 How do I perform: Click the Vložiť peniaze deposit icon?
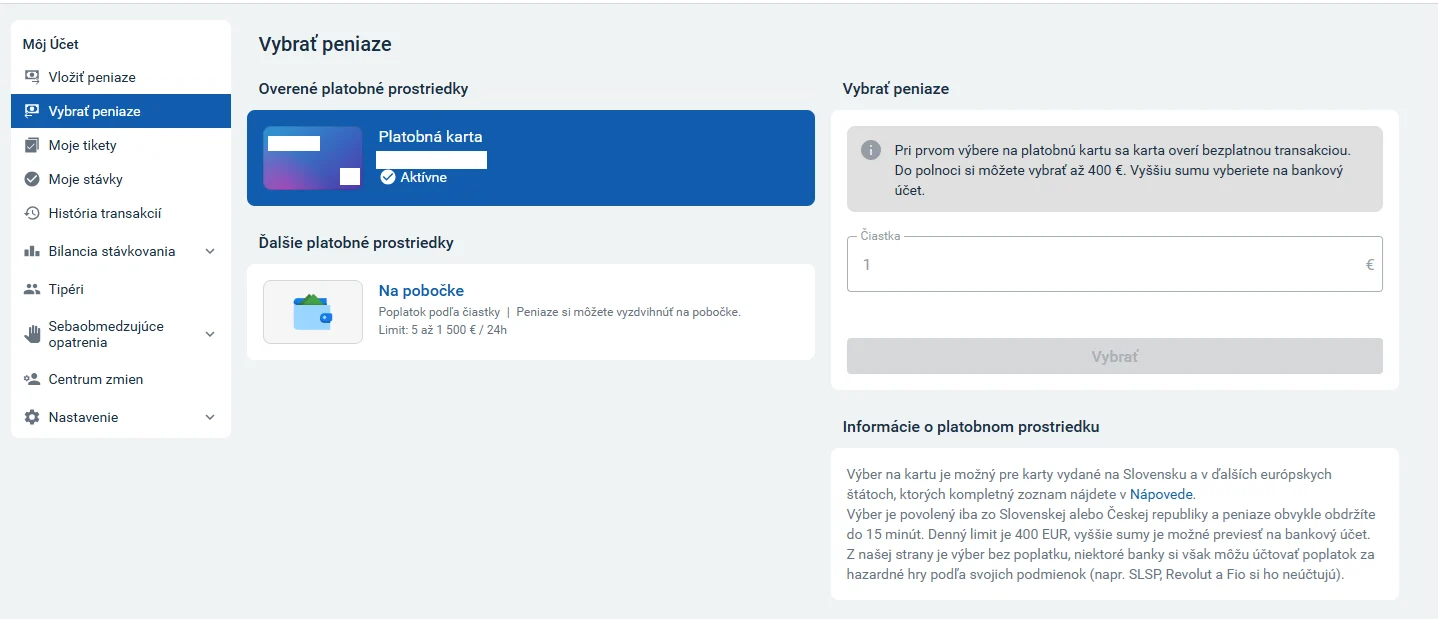(31, 77)
